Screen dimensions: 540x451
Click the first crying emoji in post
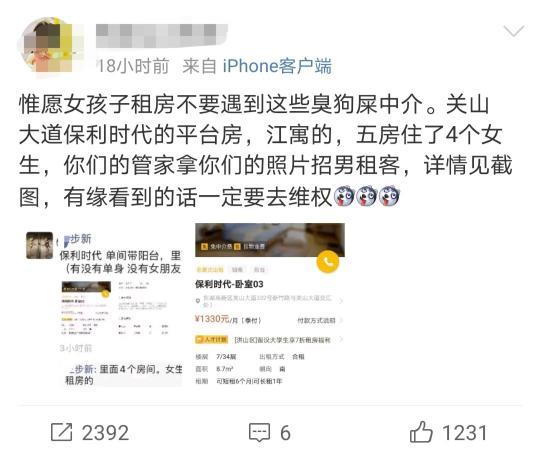345,197
